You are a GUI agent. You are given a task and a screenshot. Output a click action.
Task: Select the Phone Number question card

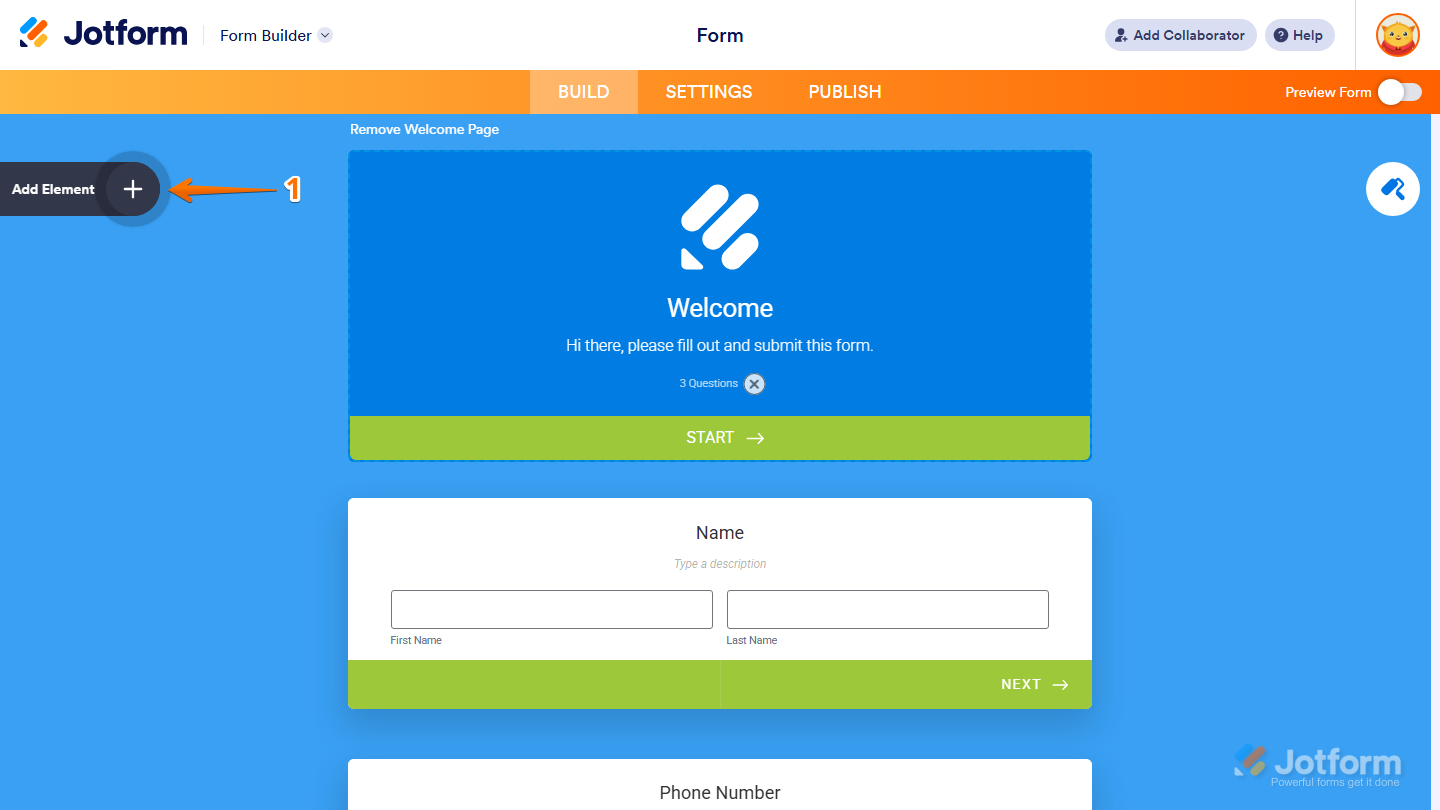(x=720, y=792)
